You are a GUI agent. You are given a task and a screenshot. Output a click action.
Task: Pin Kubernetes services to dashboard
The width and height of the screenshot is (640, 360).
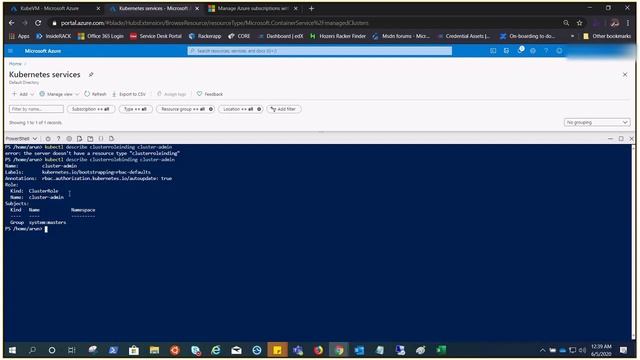[x=91, y=75]
